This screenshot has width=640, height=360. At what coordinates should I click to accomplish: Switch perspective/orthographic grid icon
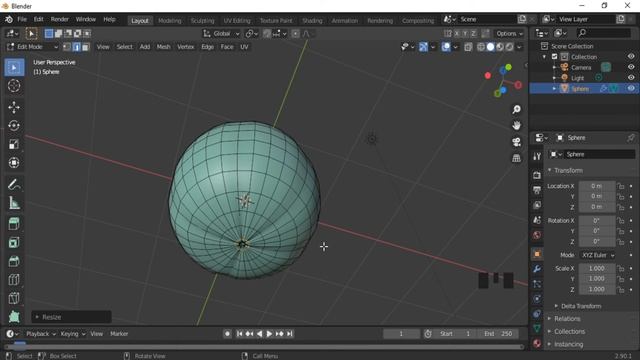pyautogui.click(x=516, y=158)
